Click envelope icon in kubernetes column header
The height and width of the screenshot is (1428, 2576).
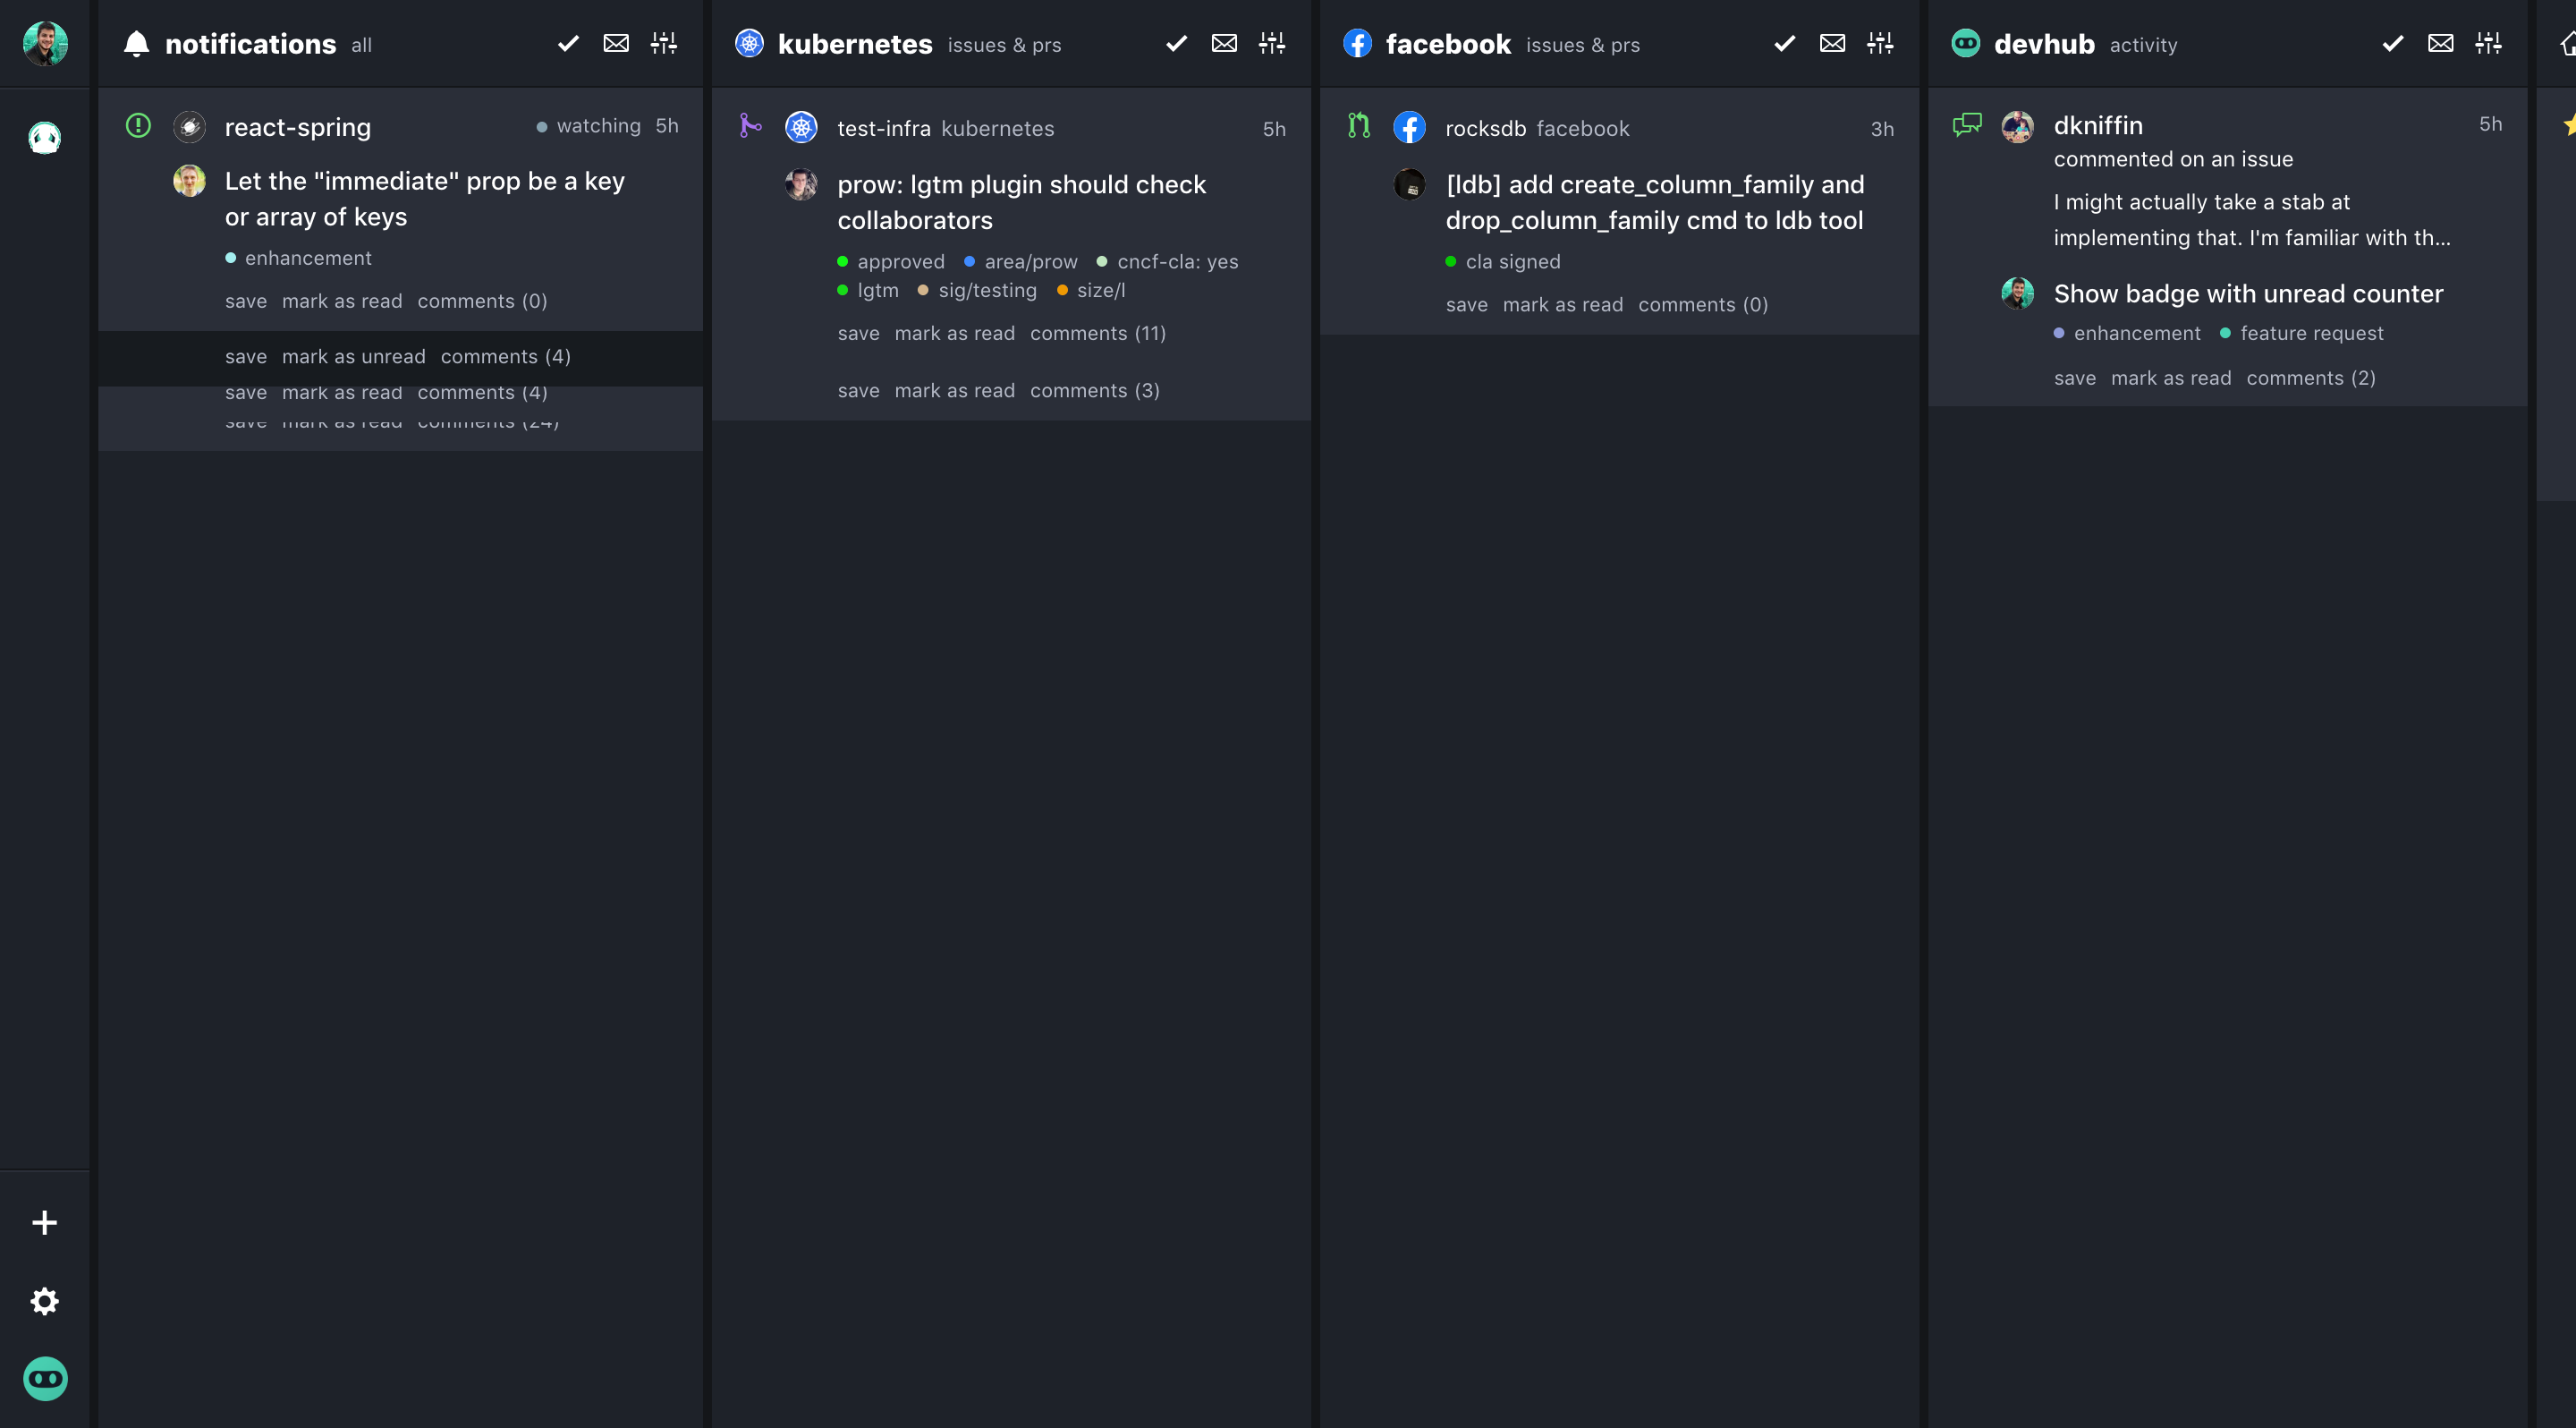tap(1223, 43)
